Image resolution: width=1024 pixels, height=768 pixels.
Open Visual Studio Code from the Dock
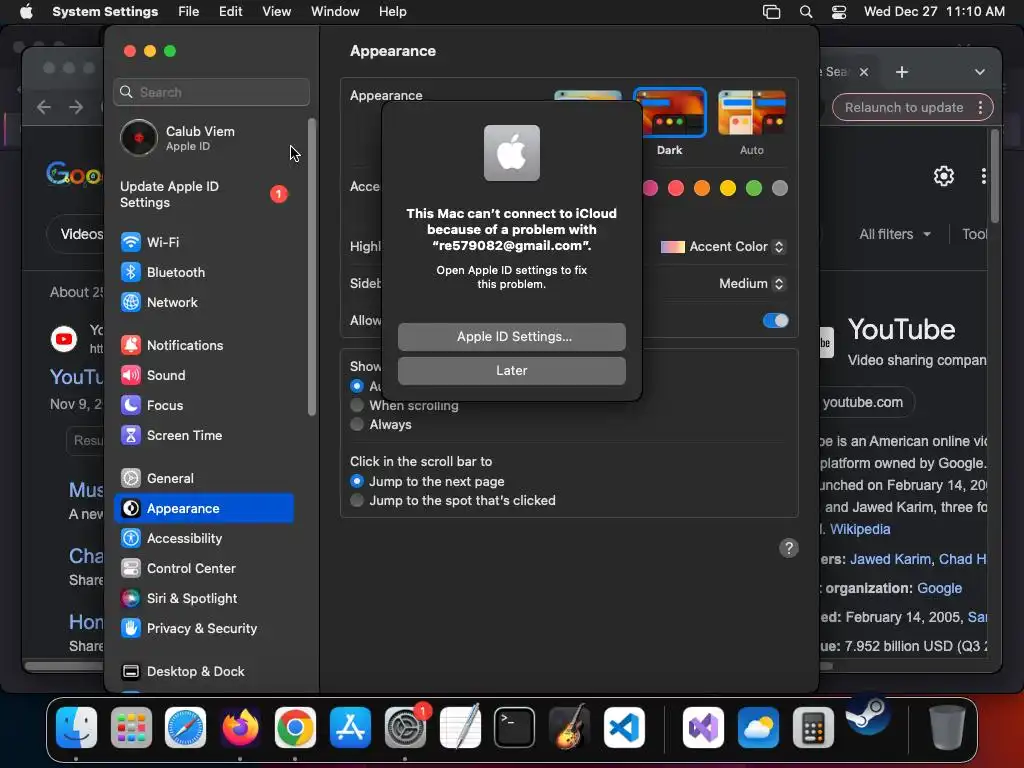pos(624,728)
